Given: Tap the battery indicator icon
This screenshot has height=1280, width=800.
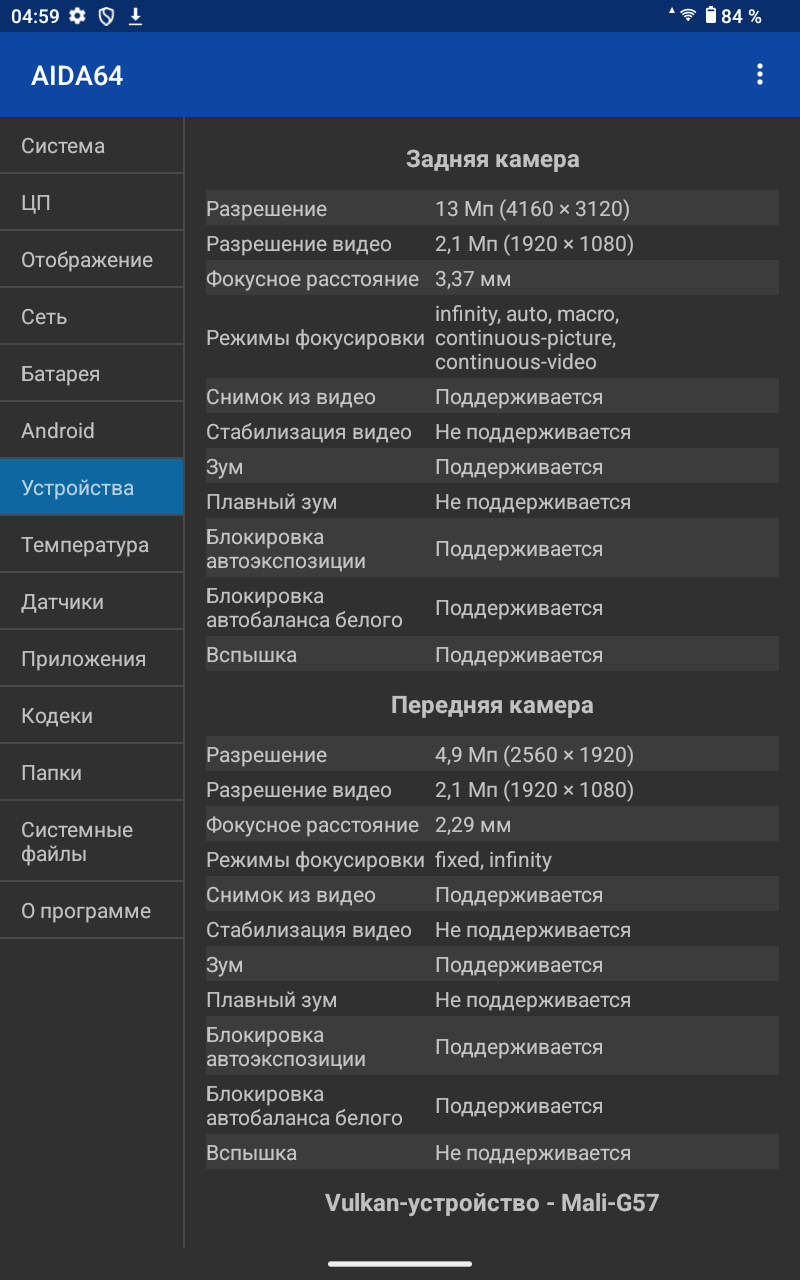Looking at the screenshot, I should click(x=711, y=15).
